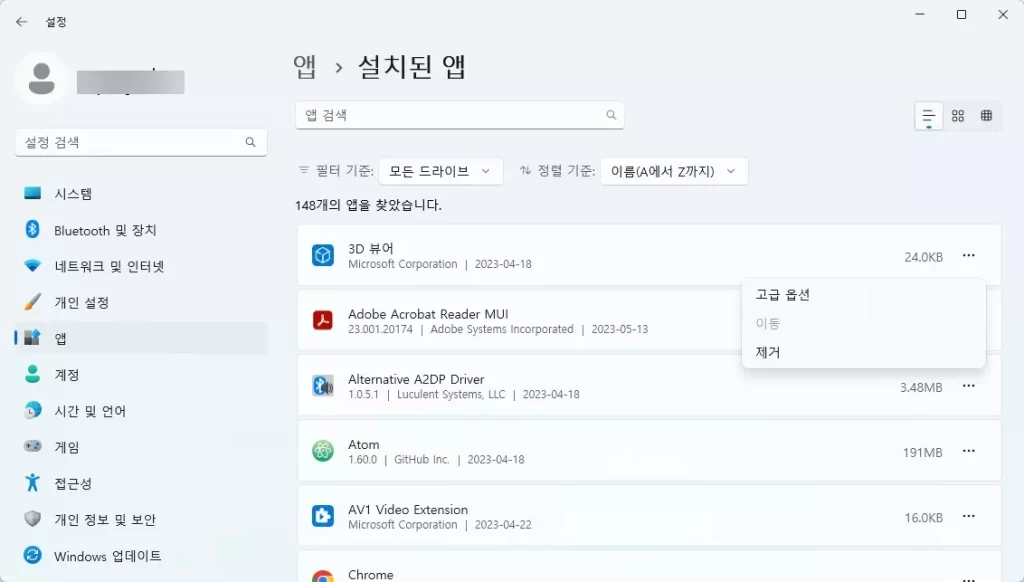Click 앱 in the breadcrumb

click(304, 67)
